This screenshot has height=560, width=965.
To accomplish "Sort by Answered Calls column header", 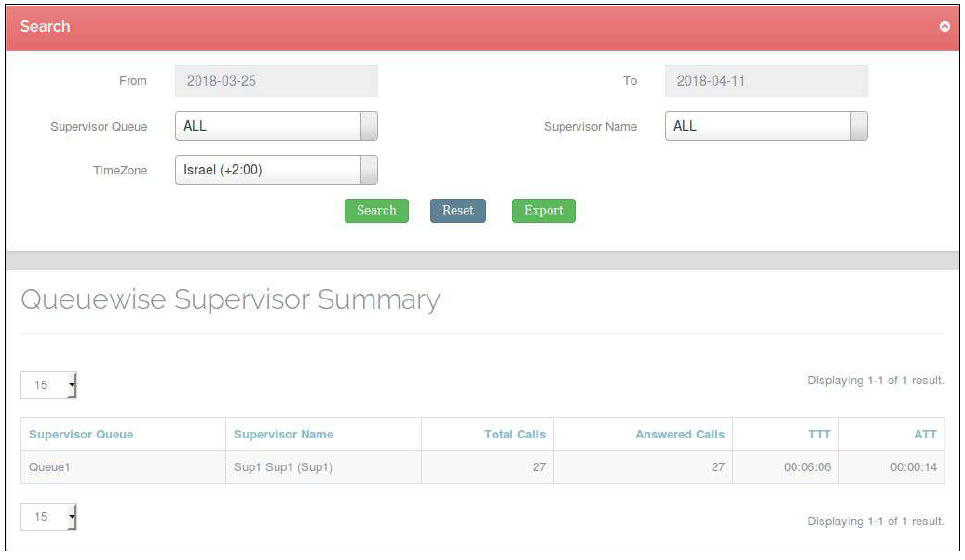I will click(680, 434).
